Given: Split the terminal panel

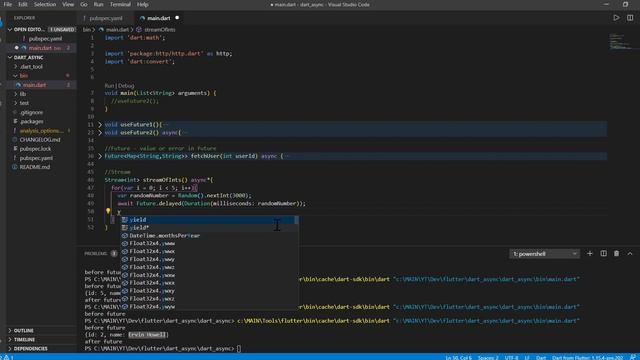Looking at the screenshot, I should (603, 253).
